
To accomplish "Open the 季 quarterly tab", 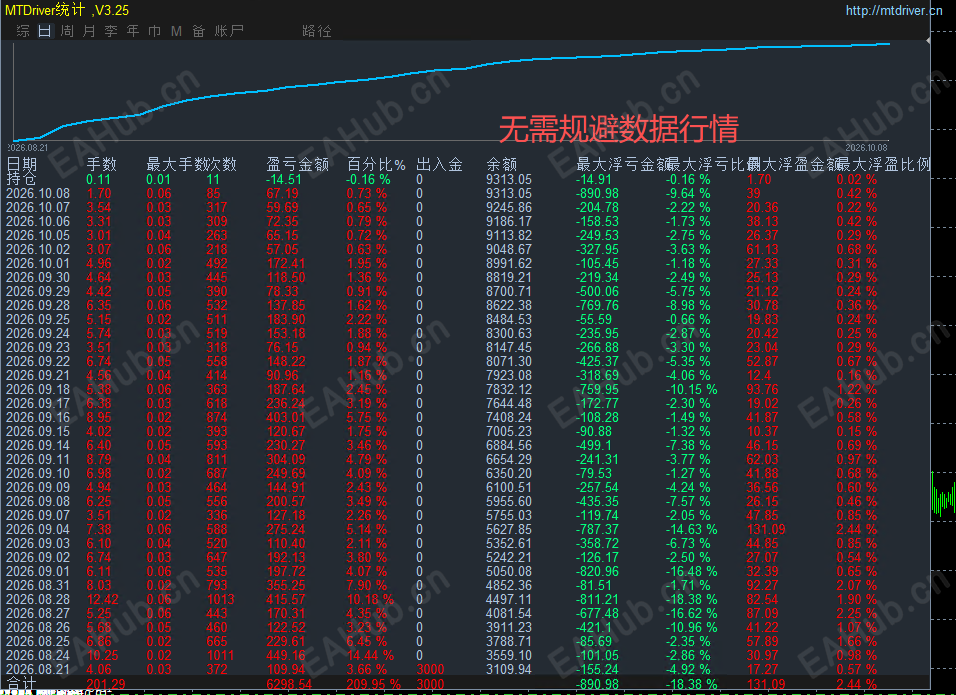I will click(x=111, y=30).
